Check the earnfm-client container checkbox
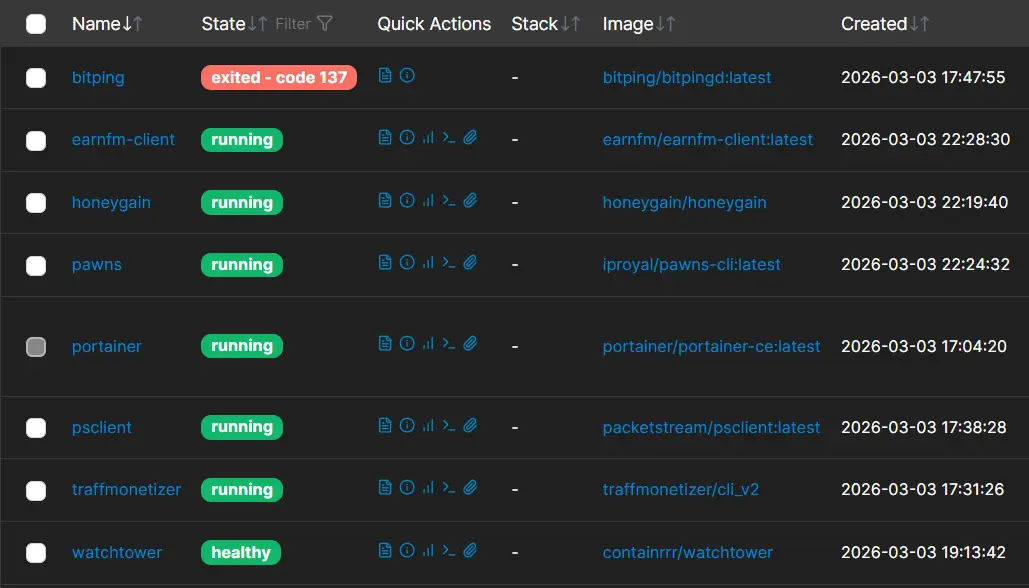The width and height of the screenshot is (1029, 588). click(36, 140)
